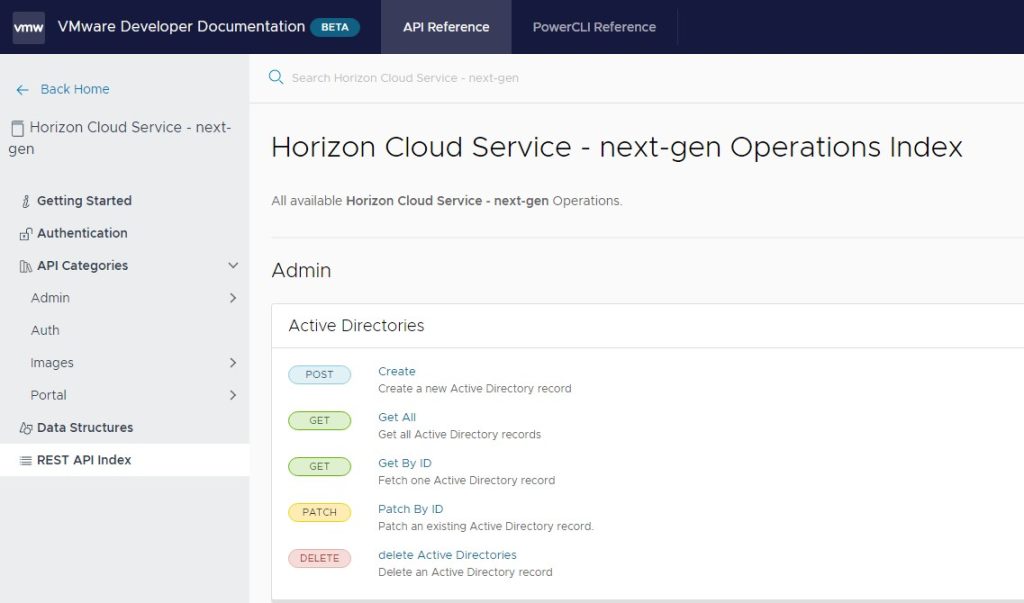The image size is (1024, 603).
Task: Open the Create Active Directory operation link
Action: pyautogui.click(x=397, y=371)
